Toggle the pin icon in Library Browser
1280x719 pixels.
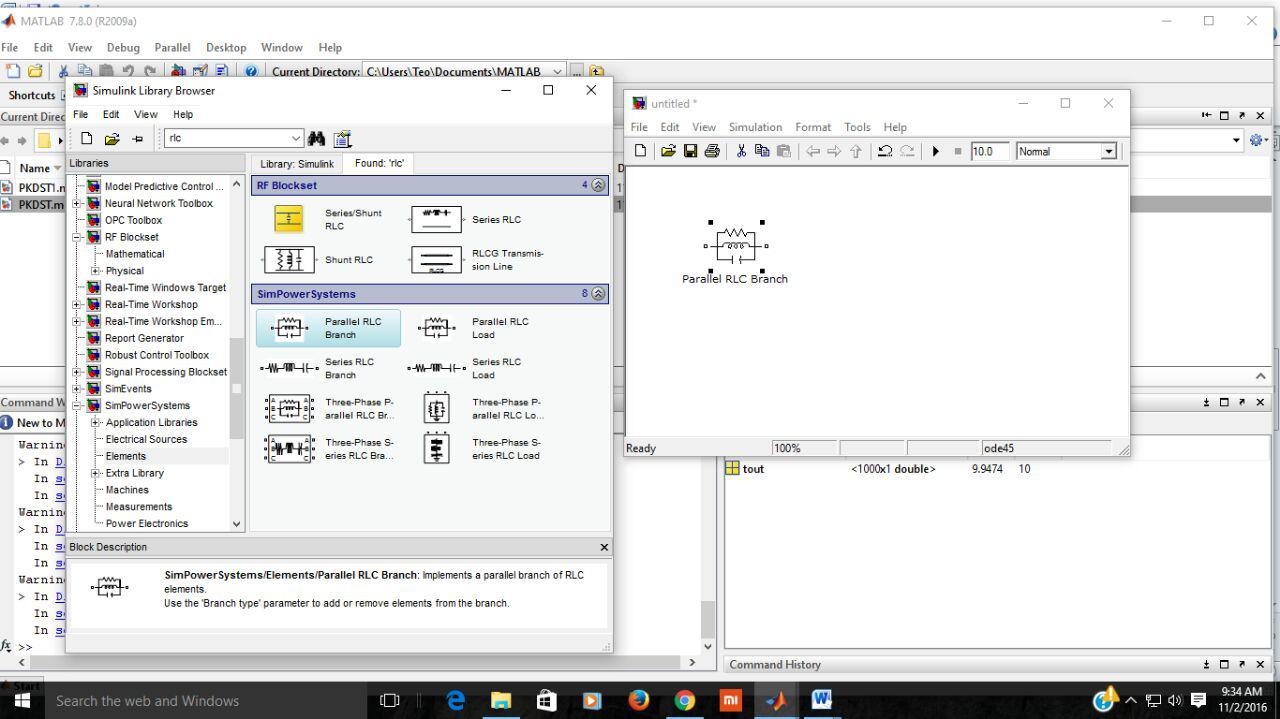coord(137,138)
